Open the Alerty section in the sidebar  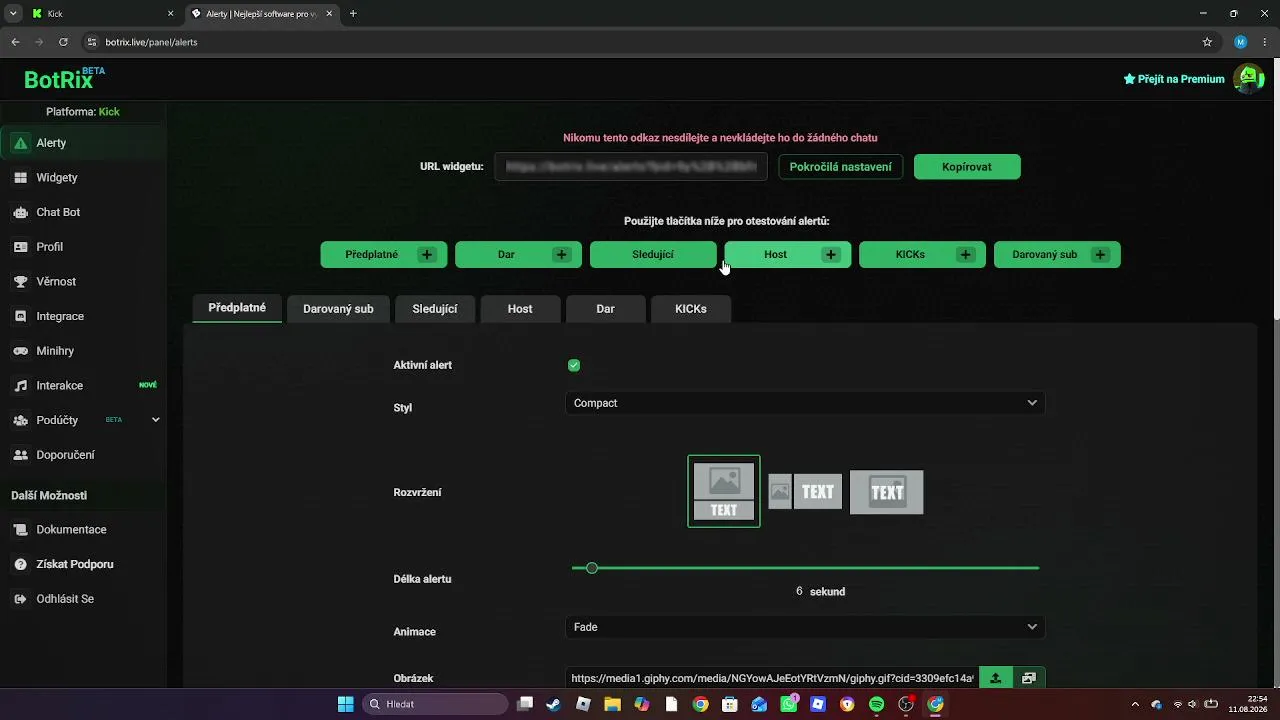(82, 143)
